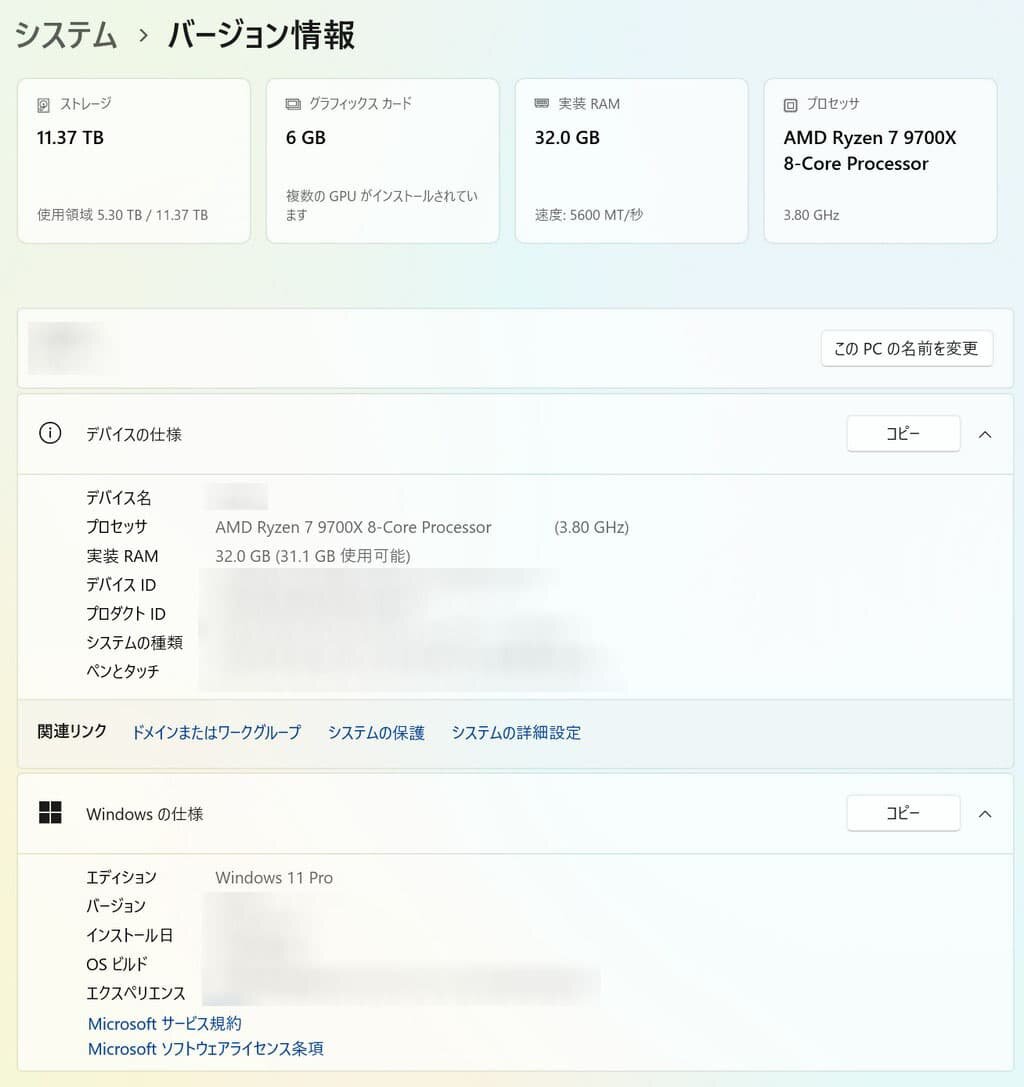This screenshot has height=1087, width=1024.
Task: Click the プロセッサ row label in device specs
Action: click(116, 526)
